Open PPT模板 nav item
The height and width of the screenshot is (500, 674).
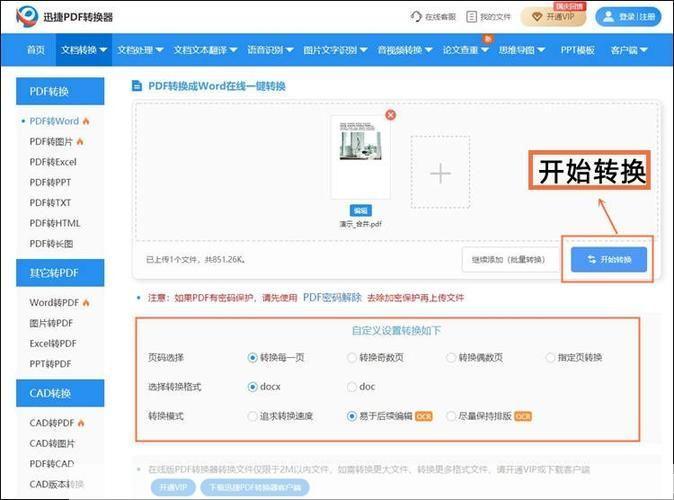pos(577,50)
